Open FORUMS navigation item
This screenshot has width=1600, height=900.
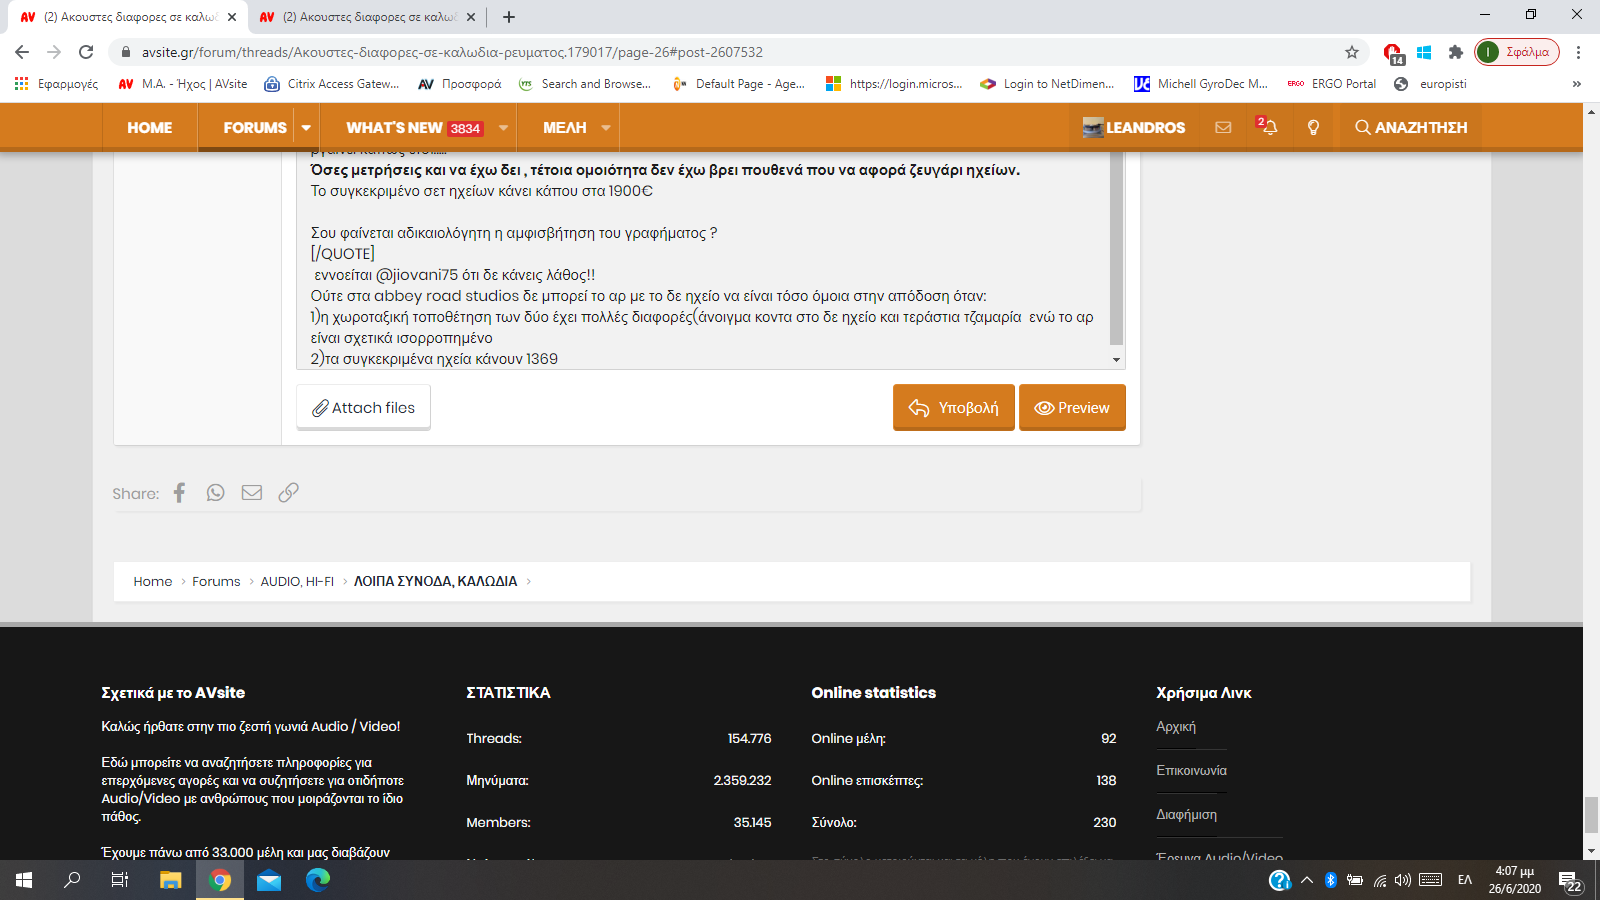click(x=255, y=127)
